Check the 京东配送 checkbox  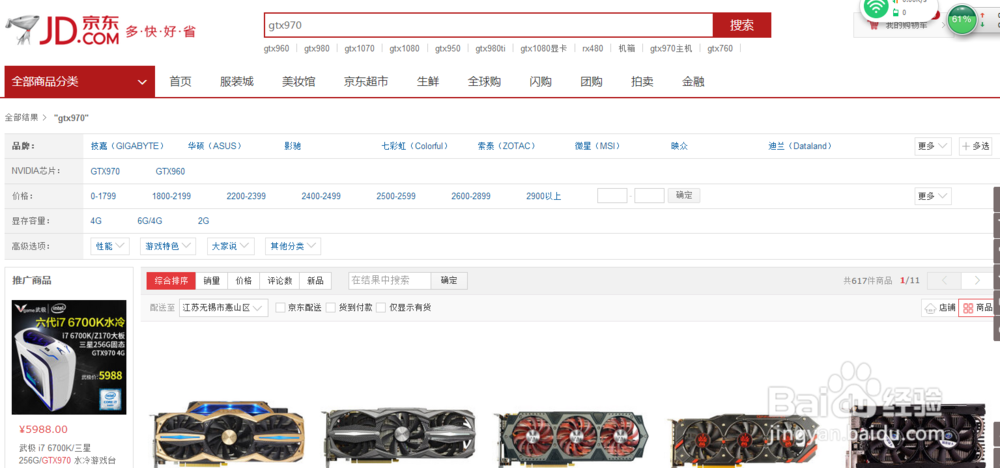coord(280,308)
